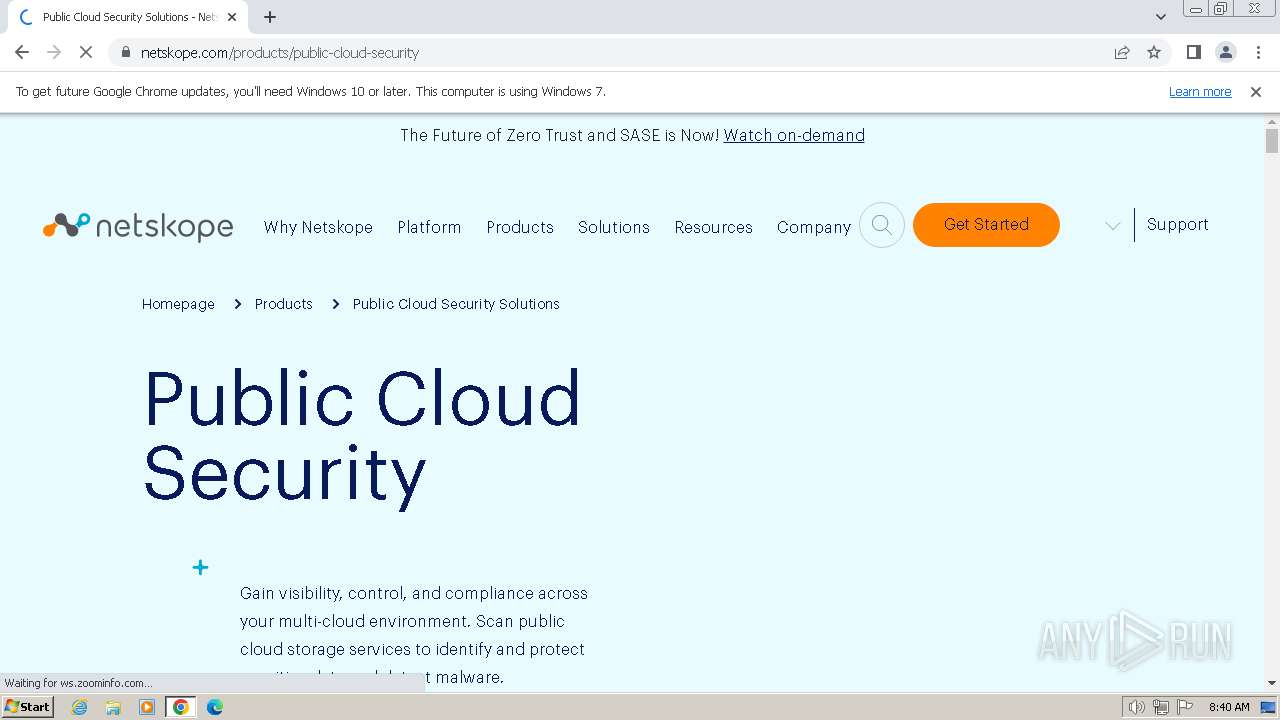This screenshot has height=720, width=1280.
Task: Open the Watch on-demand link
Action: 794,135
